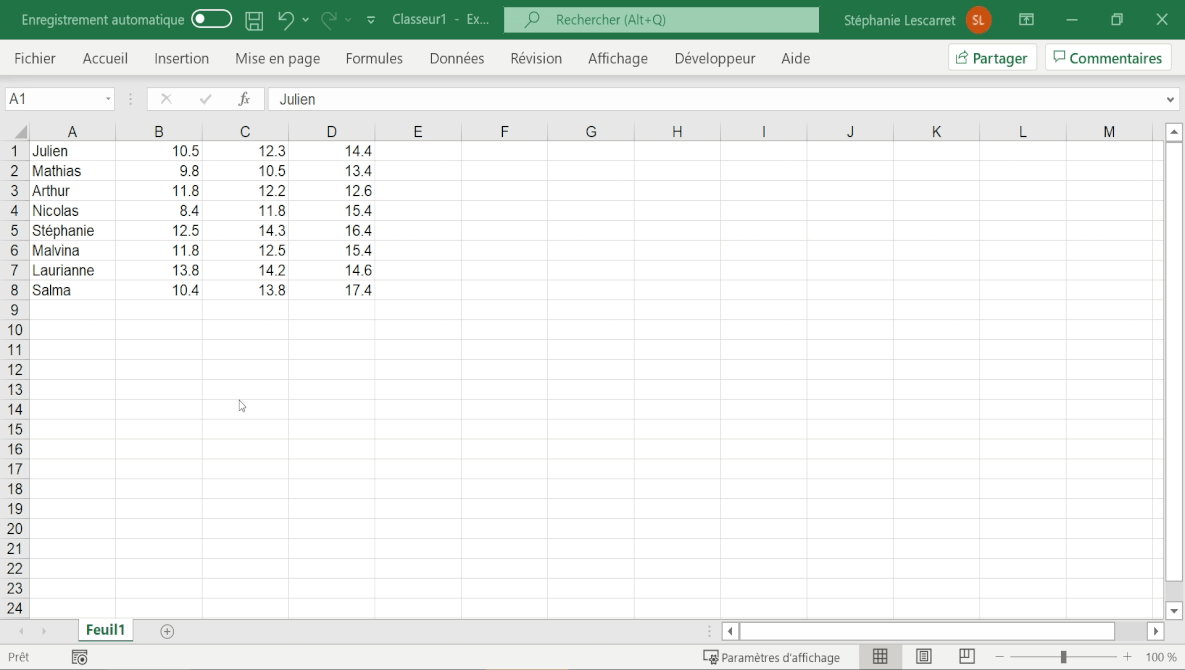Screen dimensions: 1185x670
Task: Open the Insertion ribbon tab
Action: pyautogui.click(x=181, y=58)
